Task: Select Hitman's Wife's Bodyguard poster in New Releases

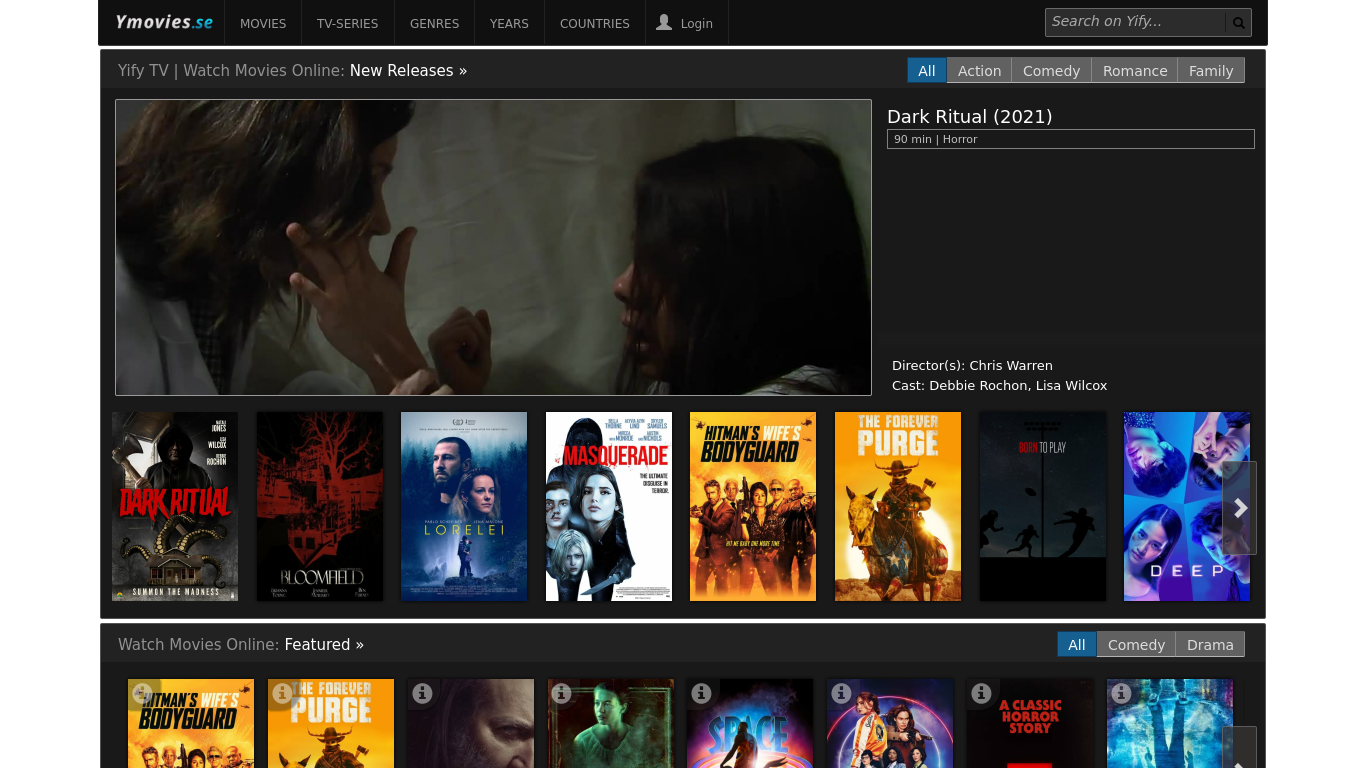Action: [x=753, y=506]
